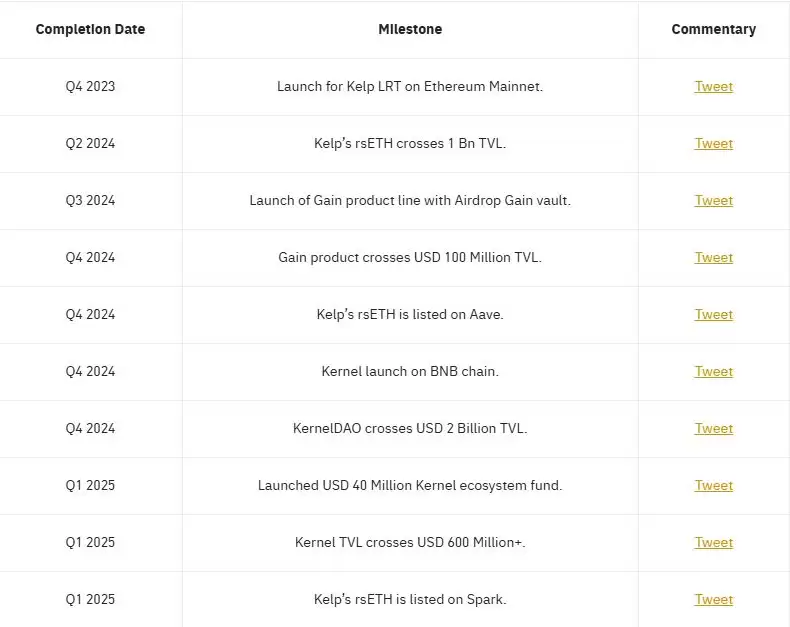This screenshot has width=790, height=627.
Task: Open Tweet for Gain product USD 100 Million TVL
Action: point(713,257)
